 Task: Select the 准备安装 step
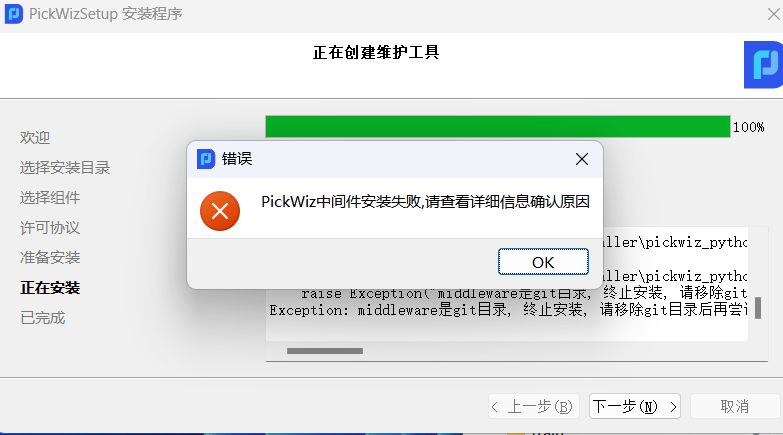(50, 257)
